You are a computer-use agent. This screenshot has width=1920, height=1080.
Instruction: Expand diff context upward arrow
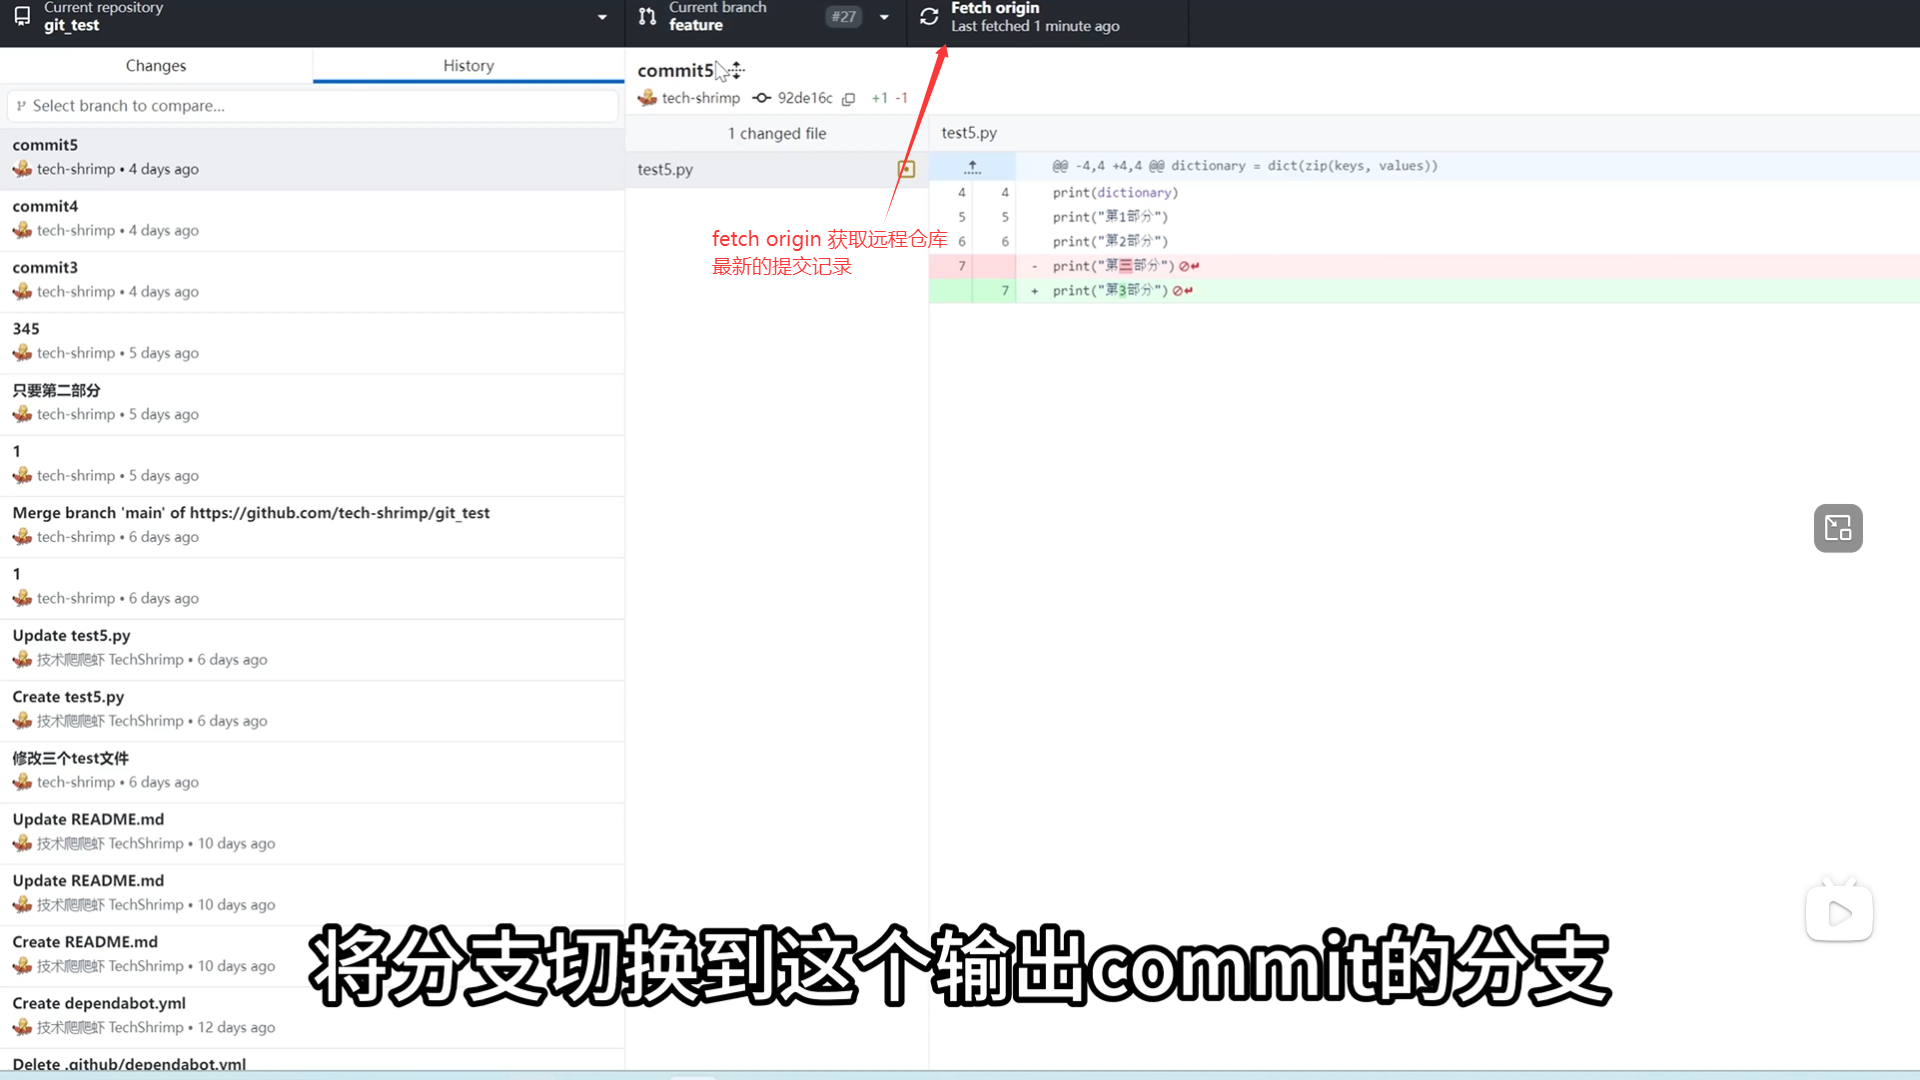pyautogui.click(x=972, y=166)
